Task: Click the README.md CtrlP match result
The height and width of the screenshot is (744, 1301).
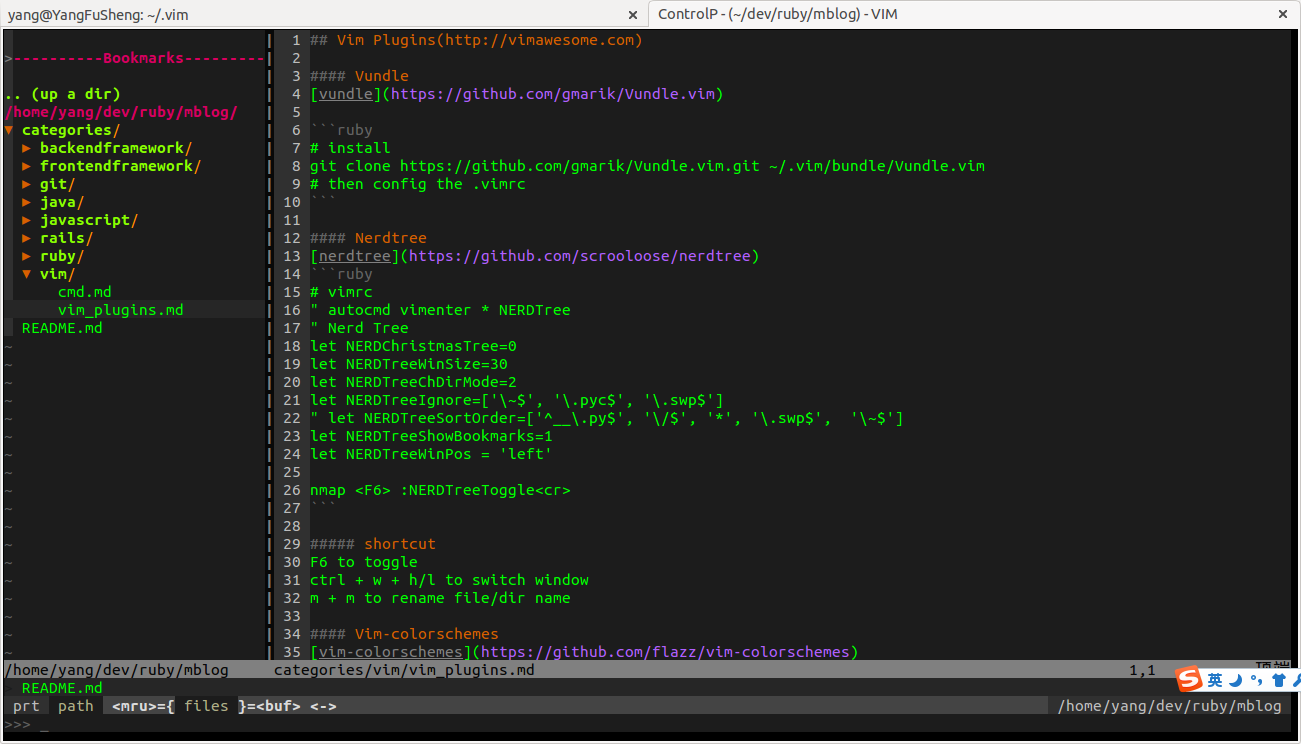Action: pyautogui.click(x=62, y=688)
